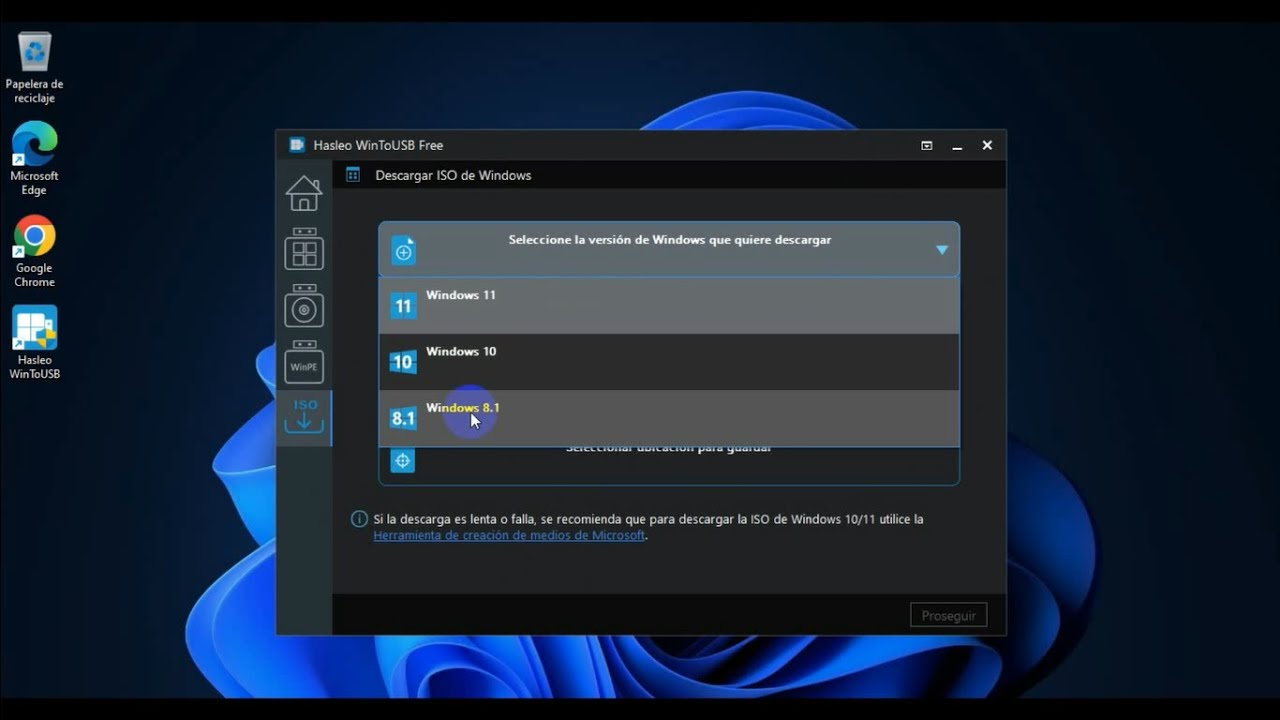
Task: Click the Descargar ISO de Windows header icon
Action: pyautogui.click(x=353, y=175)
